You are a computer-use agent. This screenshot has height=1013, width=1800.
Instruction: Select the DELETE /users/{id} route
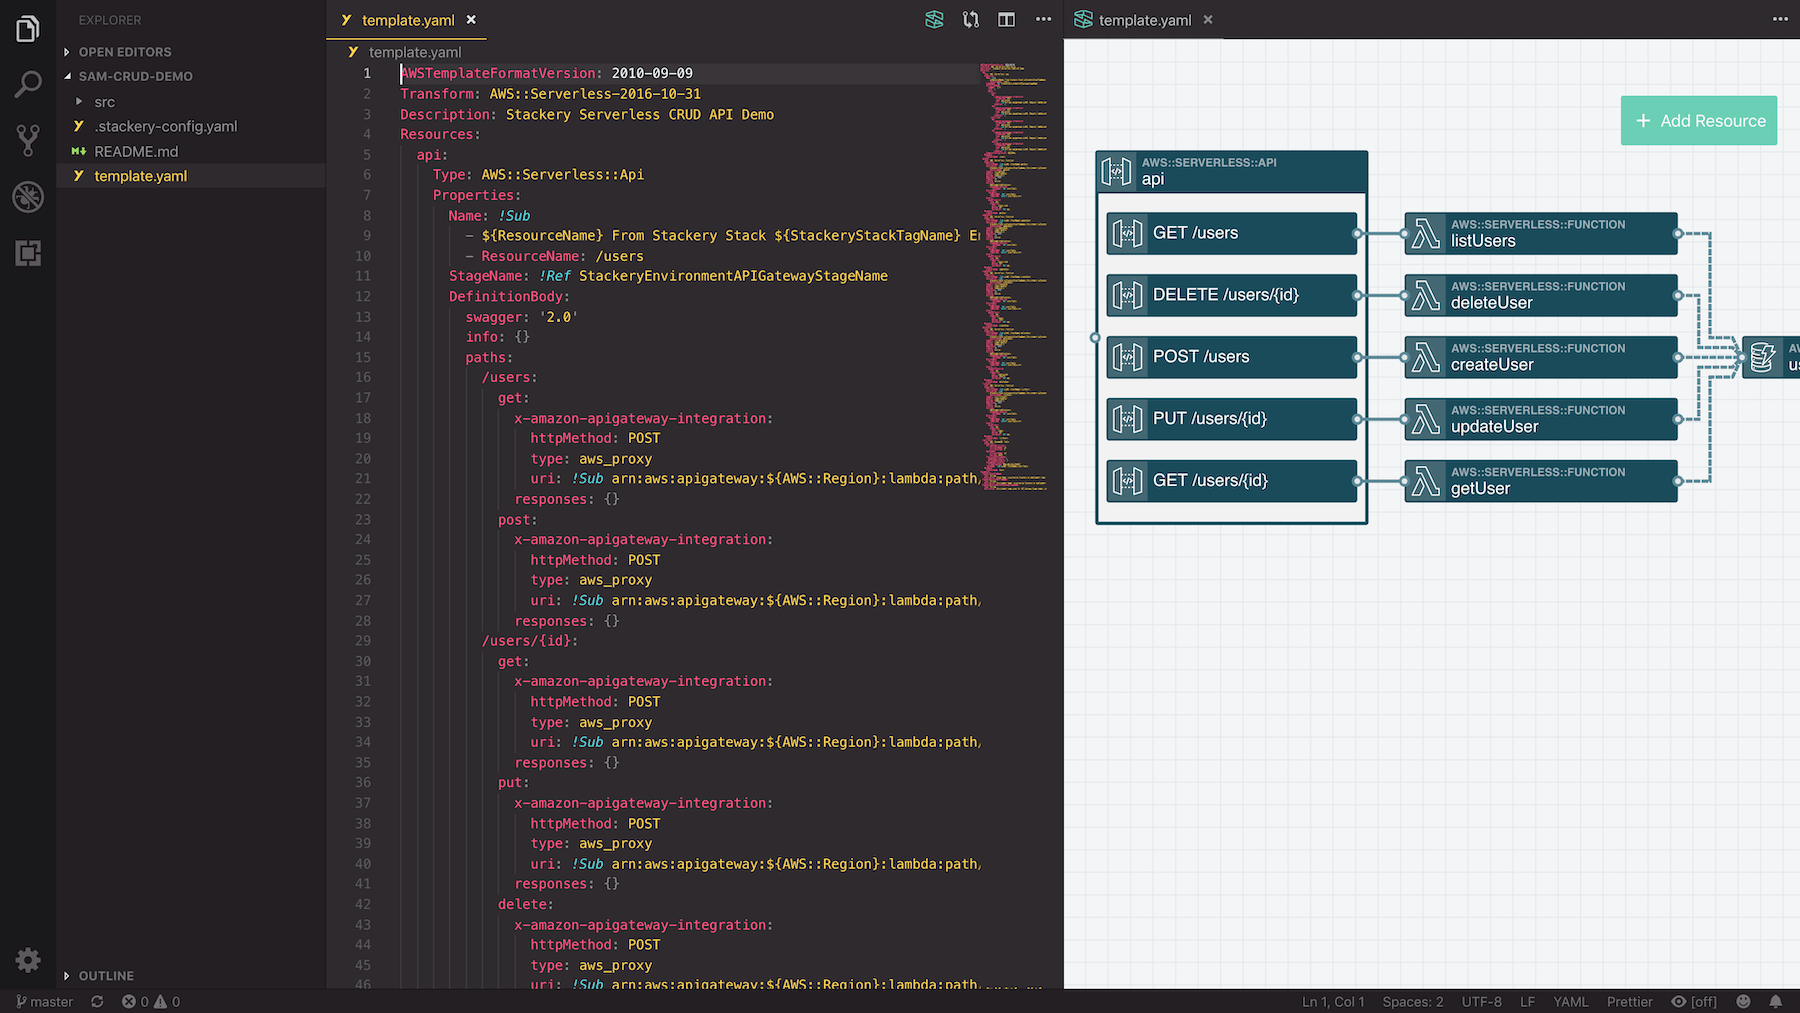click(x=1232, y=295)
